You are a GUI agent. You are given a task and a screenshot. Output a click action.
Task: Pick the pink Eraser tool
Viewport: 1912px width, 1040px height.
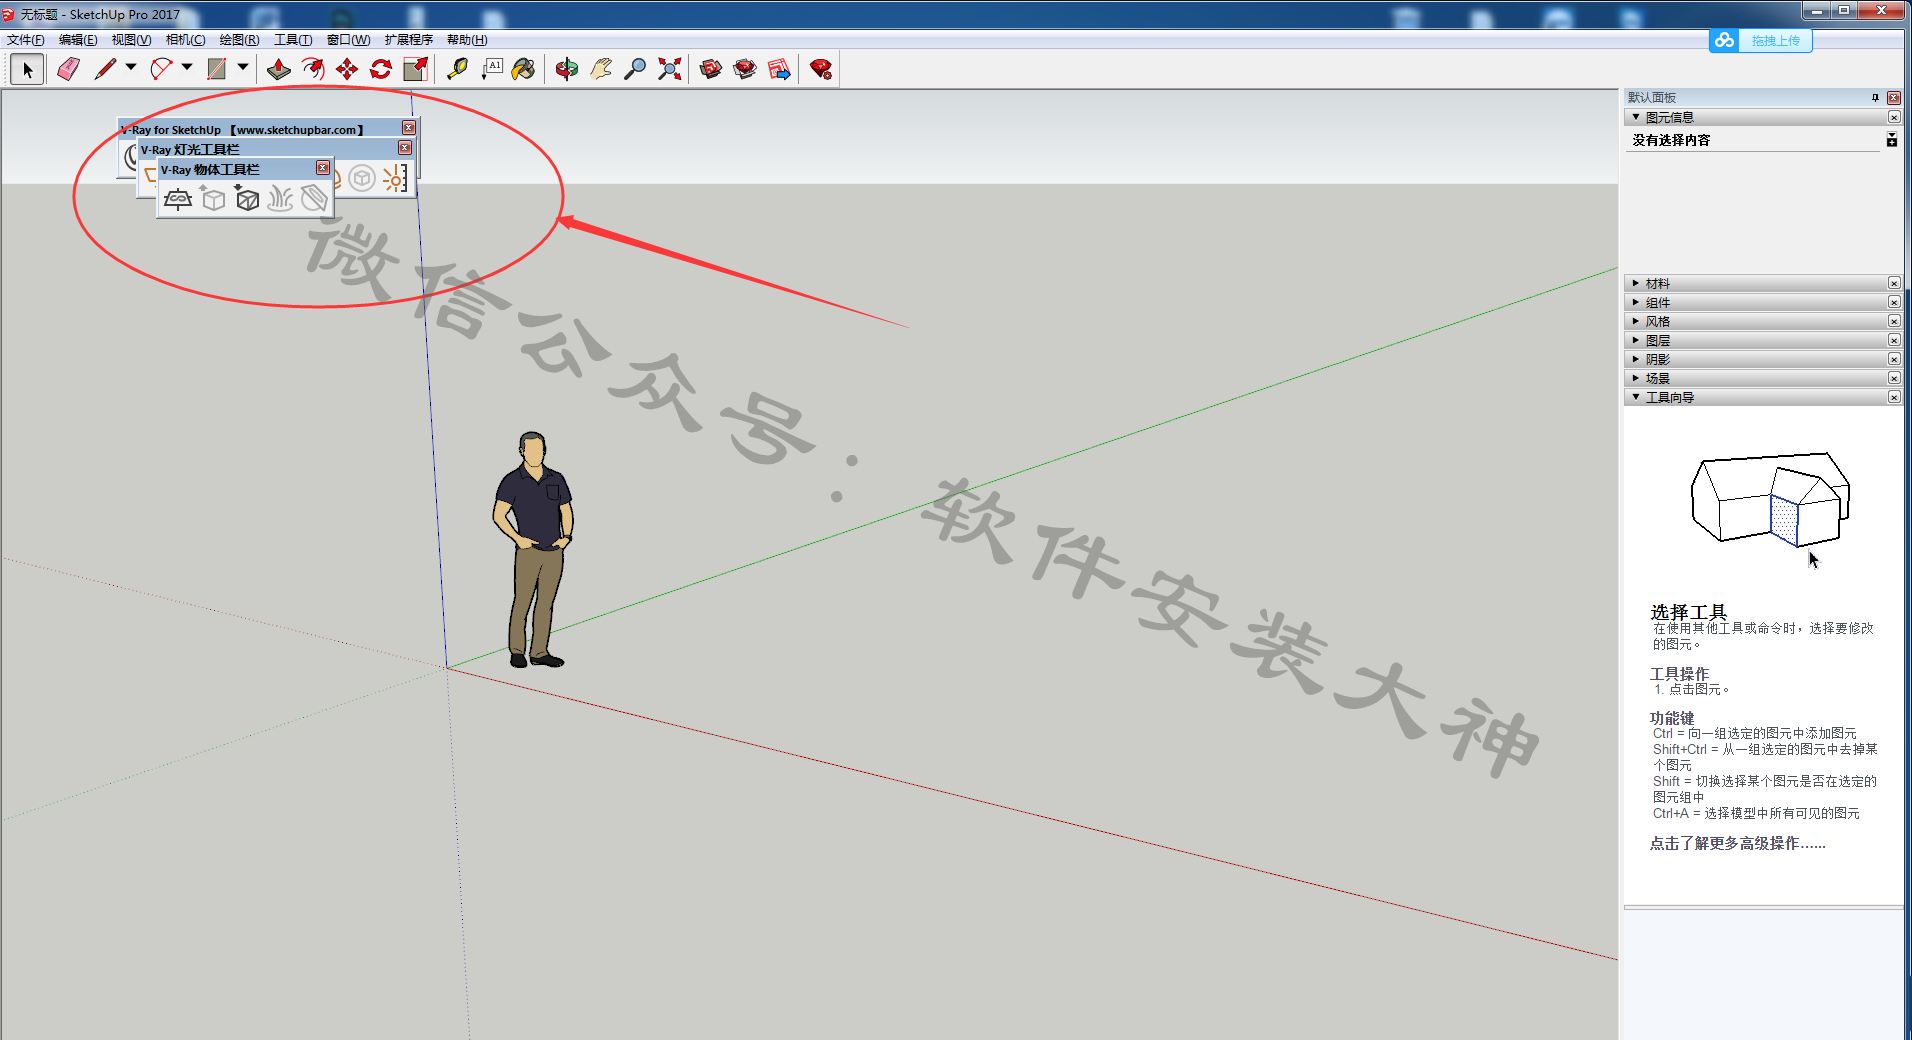coord(68,69)
